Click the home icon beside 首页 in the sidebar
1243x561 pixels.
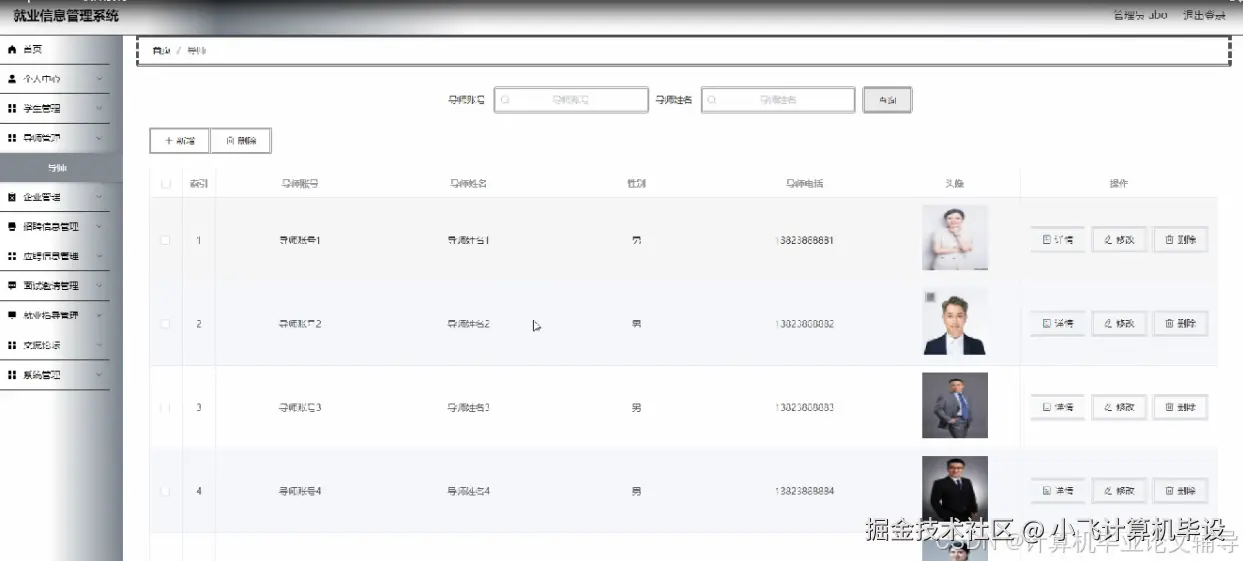tap(12, 49)
